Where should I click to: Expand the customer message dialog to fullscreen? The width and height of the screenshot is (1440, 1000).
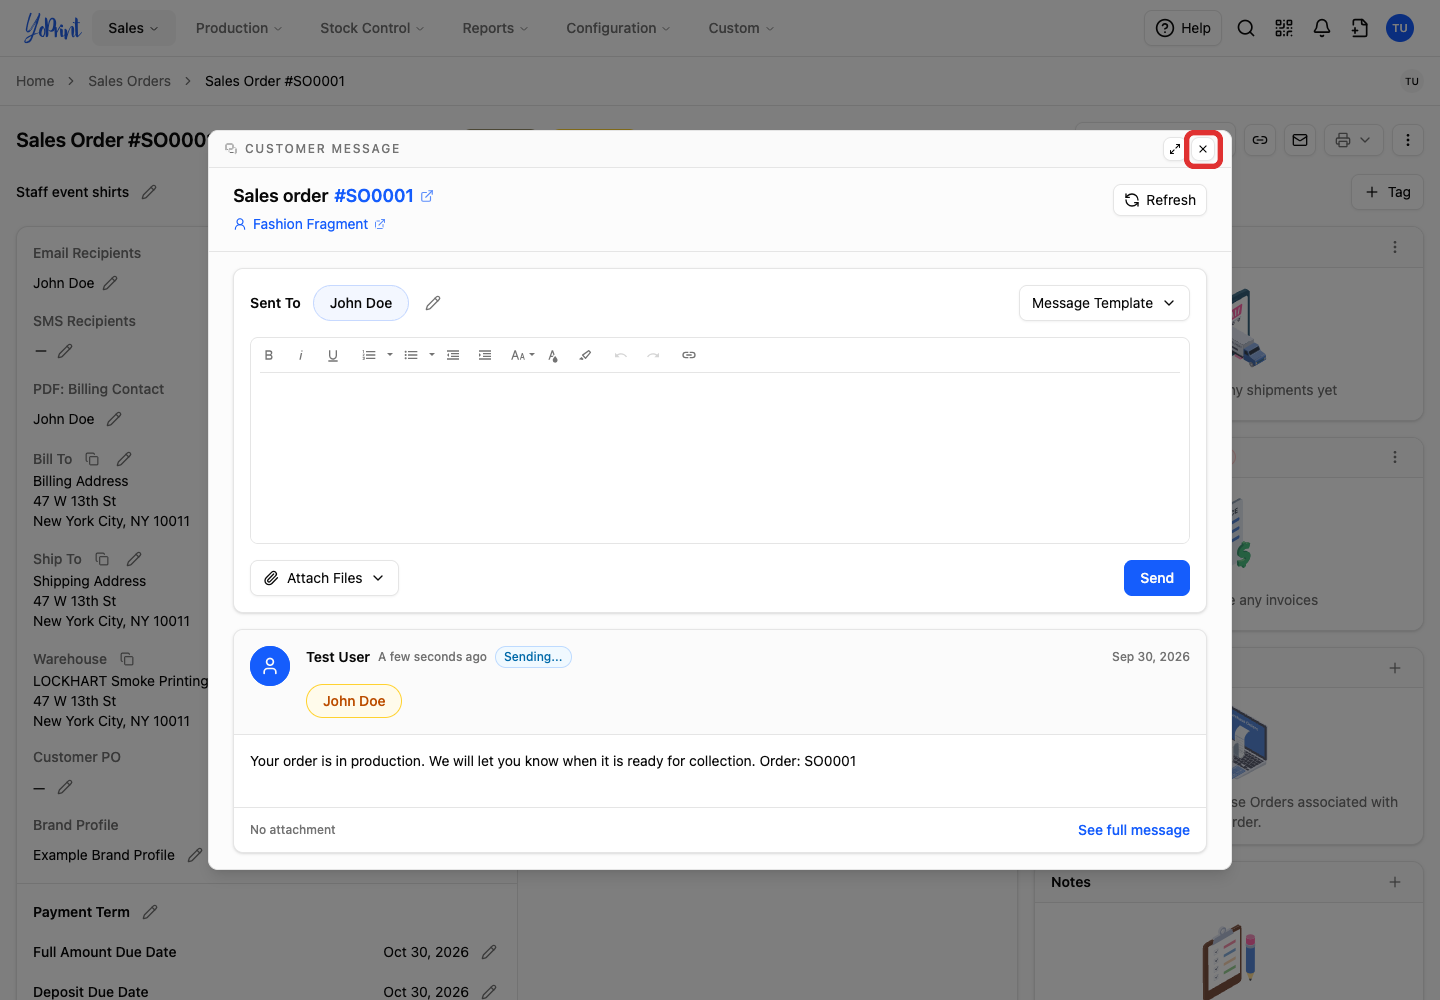(1175, 149)
